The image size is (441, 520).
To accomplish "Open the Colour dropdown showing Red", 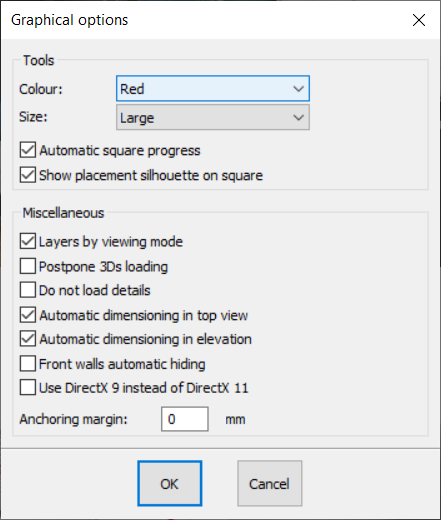I will (x=213, y=89).
